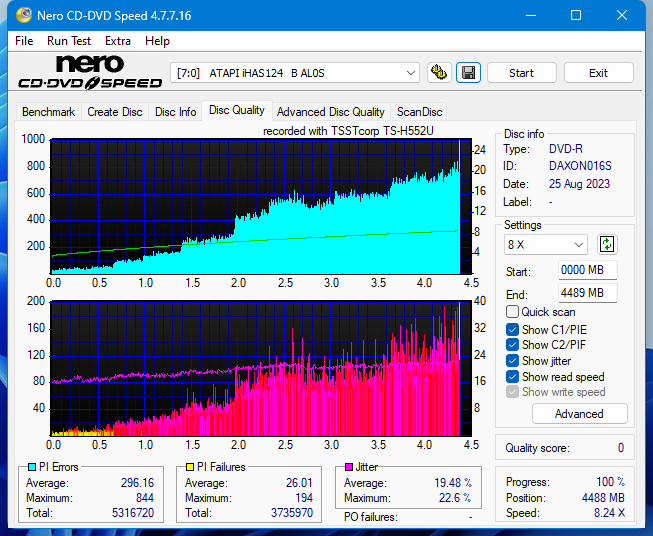Open the Run Test menu
This screenshot has height=536, width=653.
(69, 41)
